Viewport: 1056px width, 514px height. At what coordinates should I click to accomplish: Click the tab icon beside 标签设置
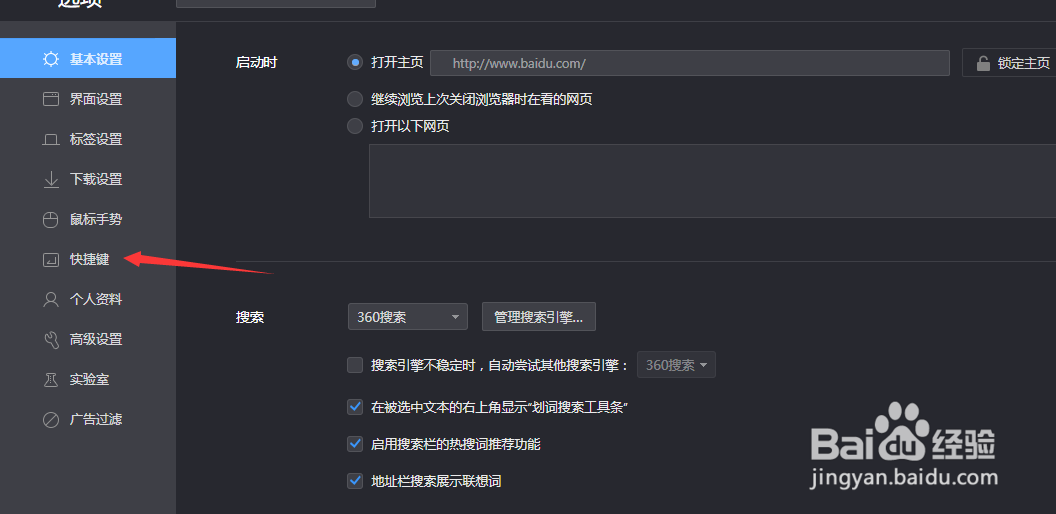point(51,140)
